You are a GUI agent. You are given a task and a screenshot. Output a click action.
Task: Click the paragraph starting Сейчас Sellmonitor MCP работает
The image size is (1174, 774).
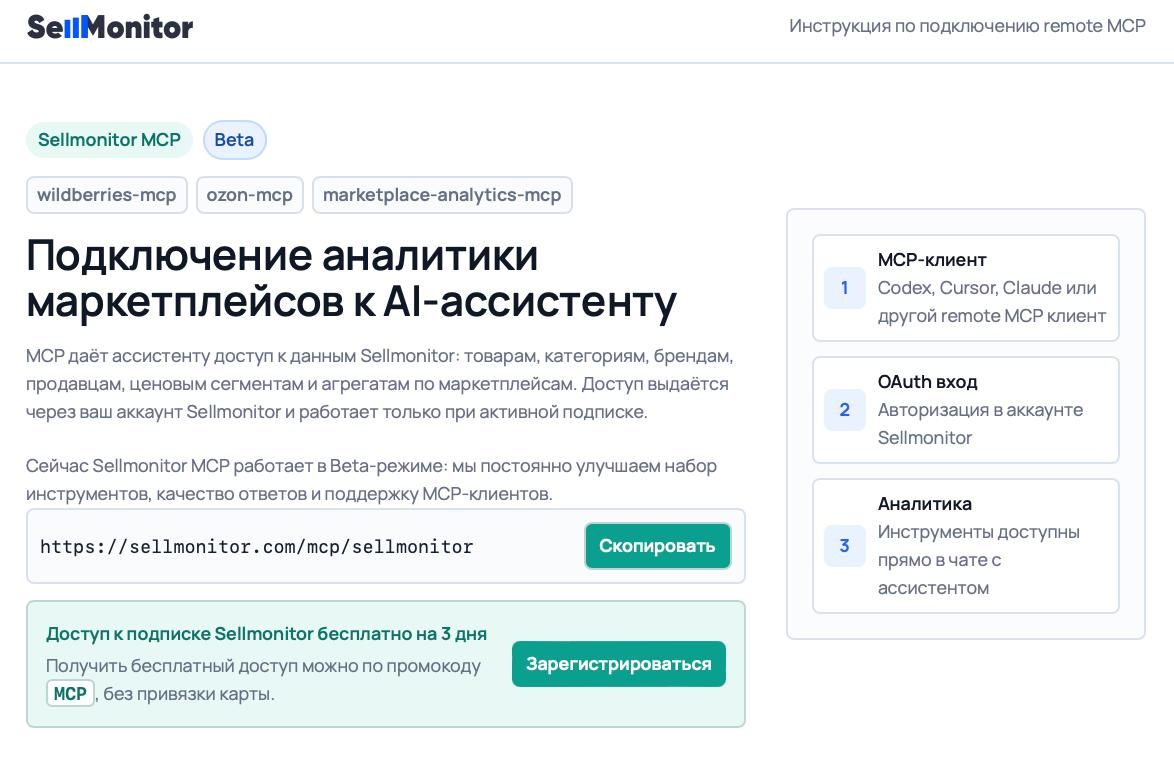pyautogui.click(x=371, y=480)
